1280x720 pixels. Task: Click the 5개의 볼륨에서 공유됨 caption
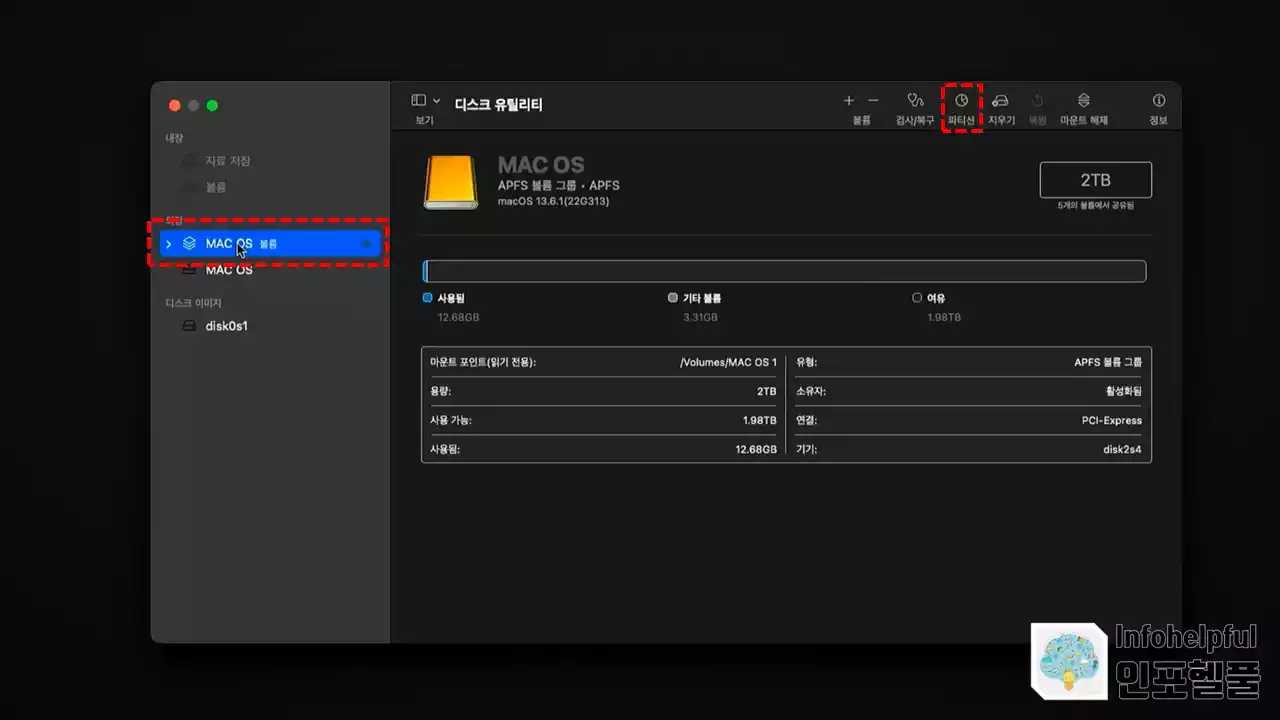[1096, 205]
